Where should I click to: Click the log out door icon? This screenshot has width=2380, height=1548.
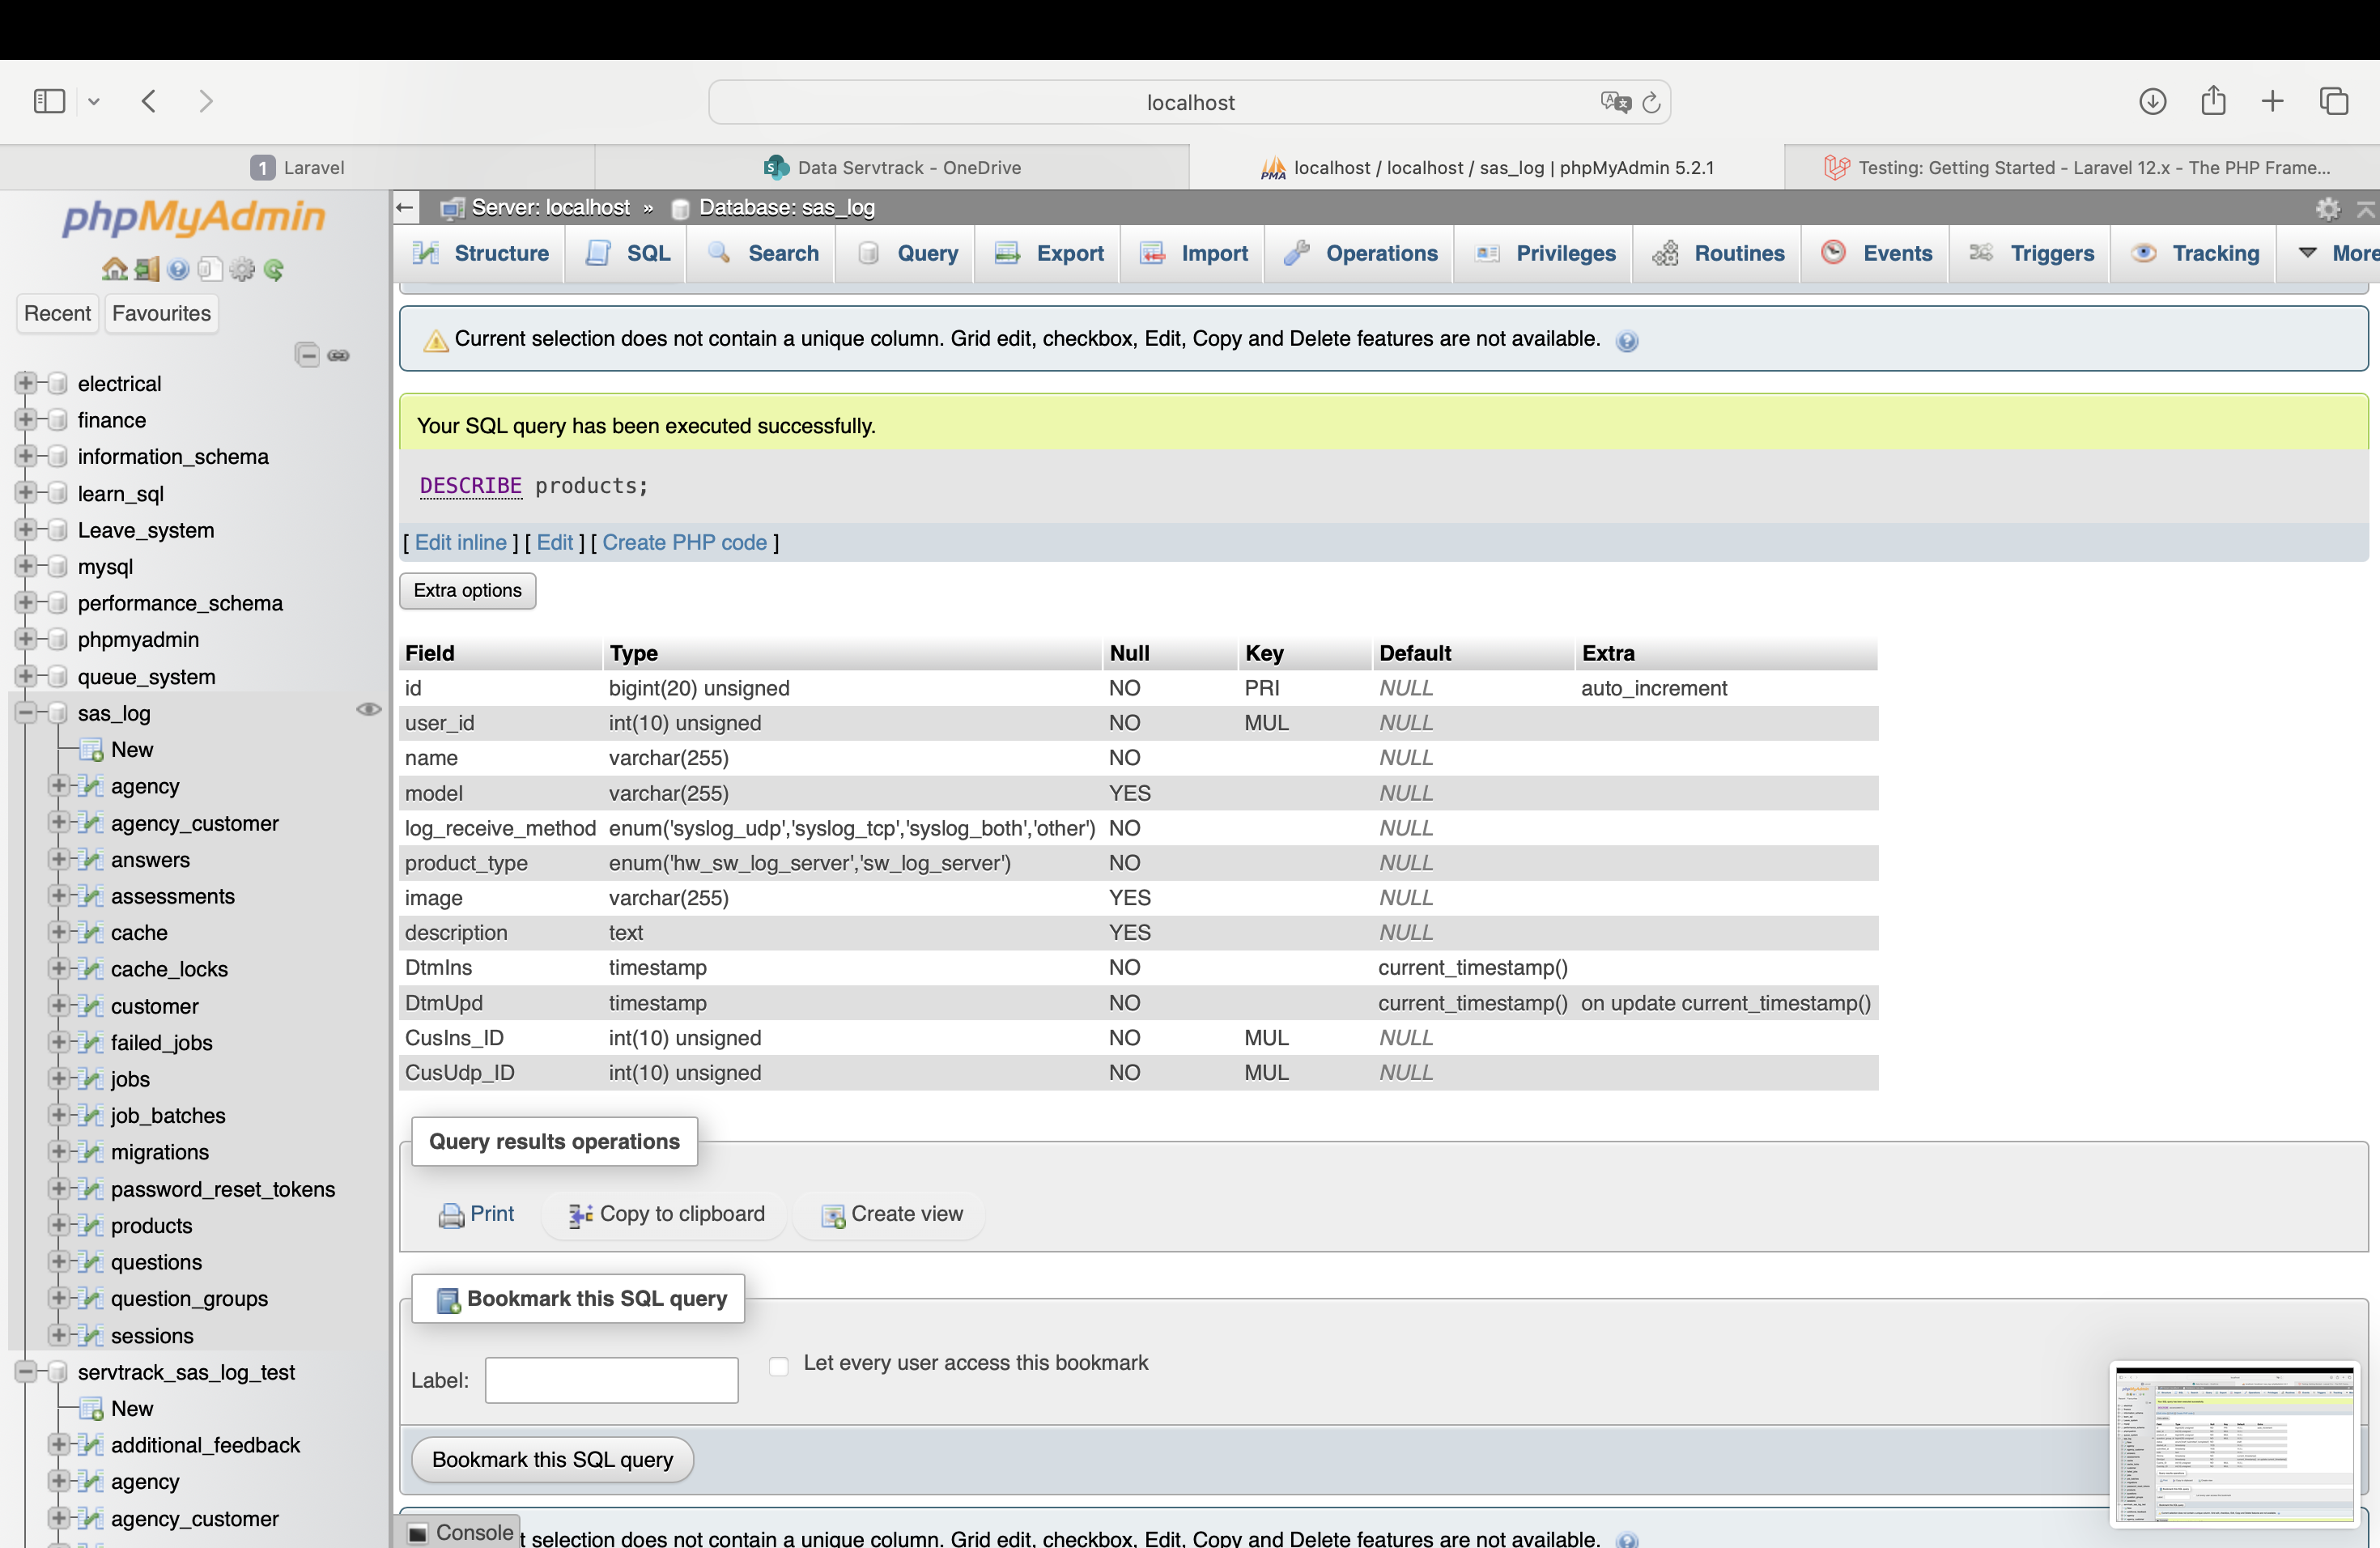[147, 269]
